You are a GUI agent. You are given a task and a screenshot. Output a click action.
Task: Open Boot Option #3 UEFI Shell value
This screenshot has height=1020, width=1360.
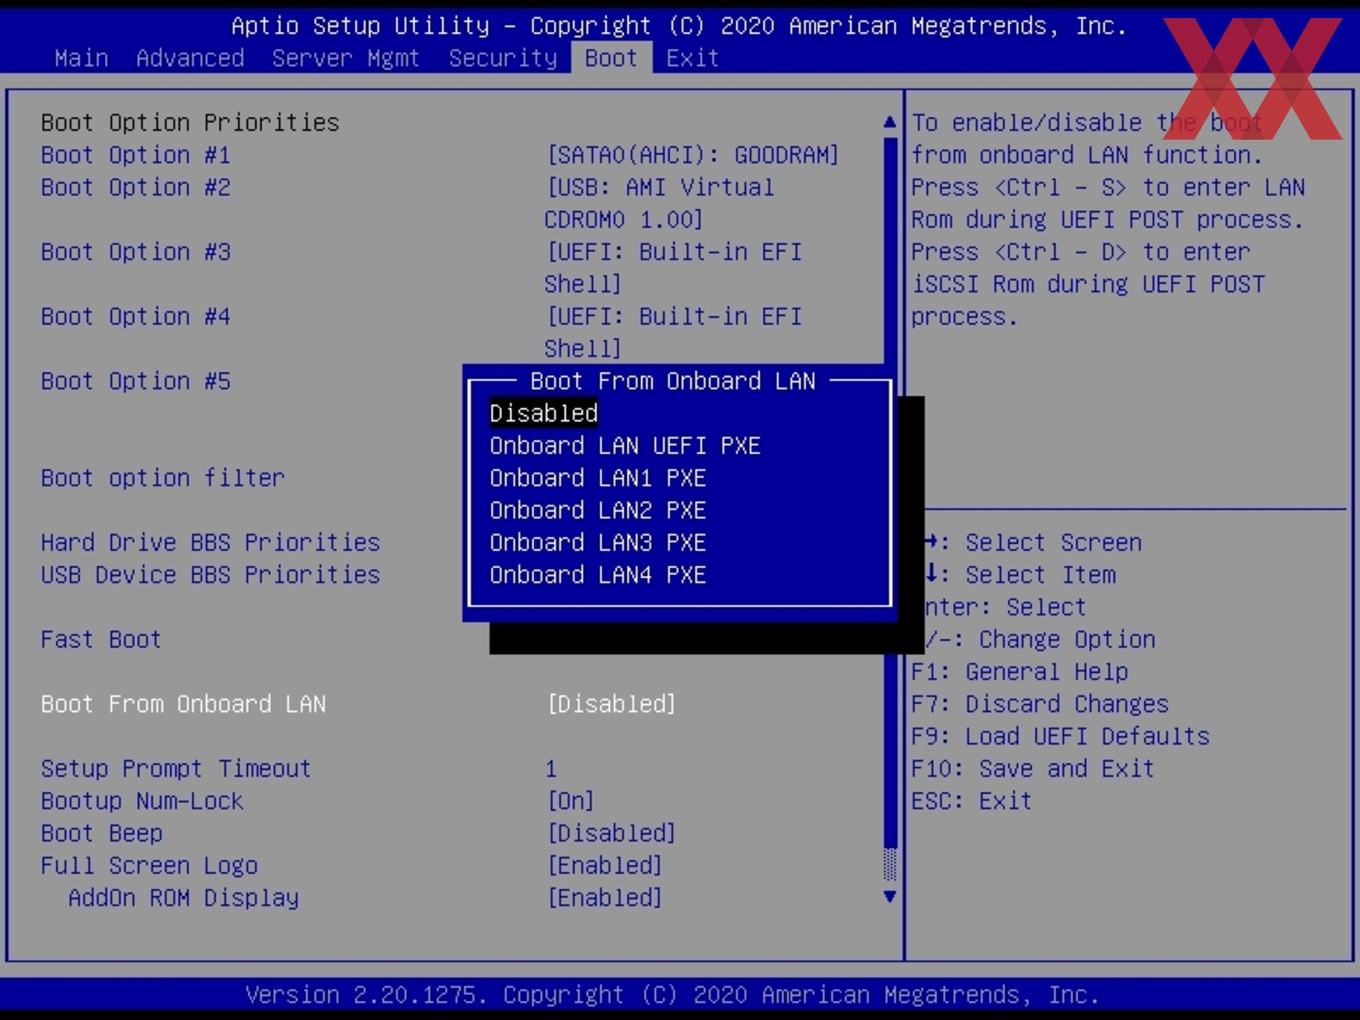(674, 268)
